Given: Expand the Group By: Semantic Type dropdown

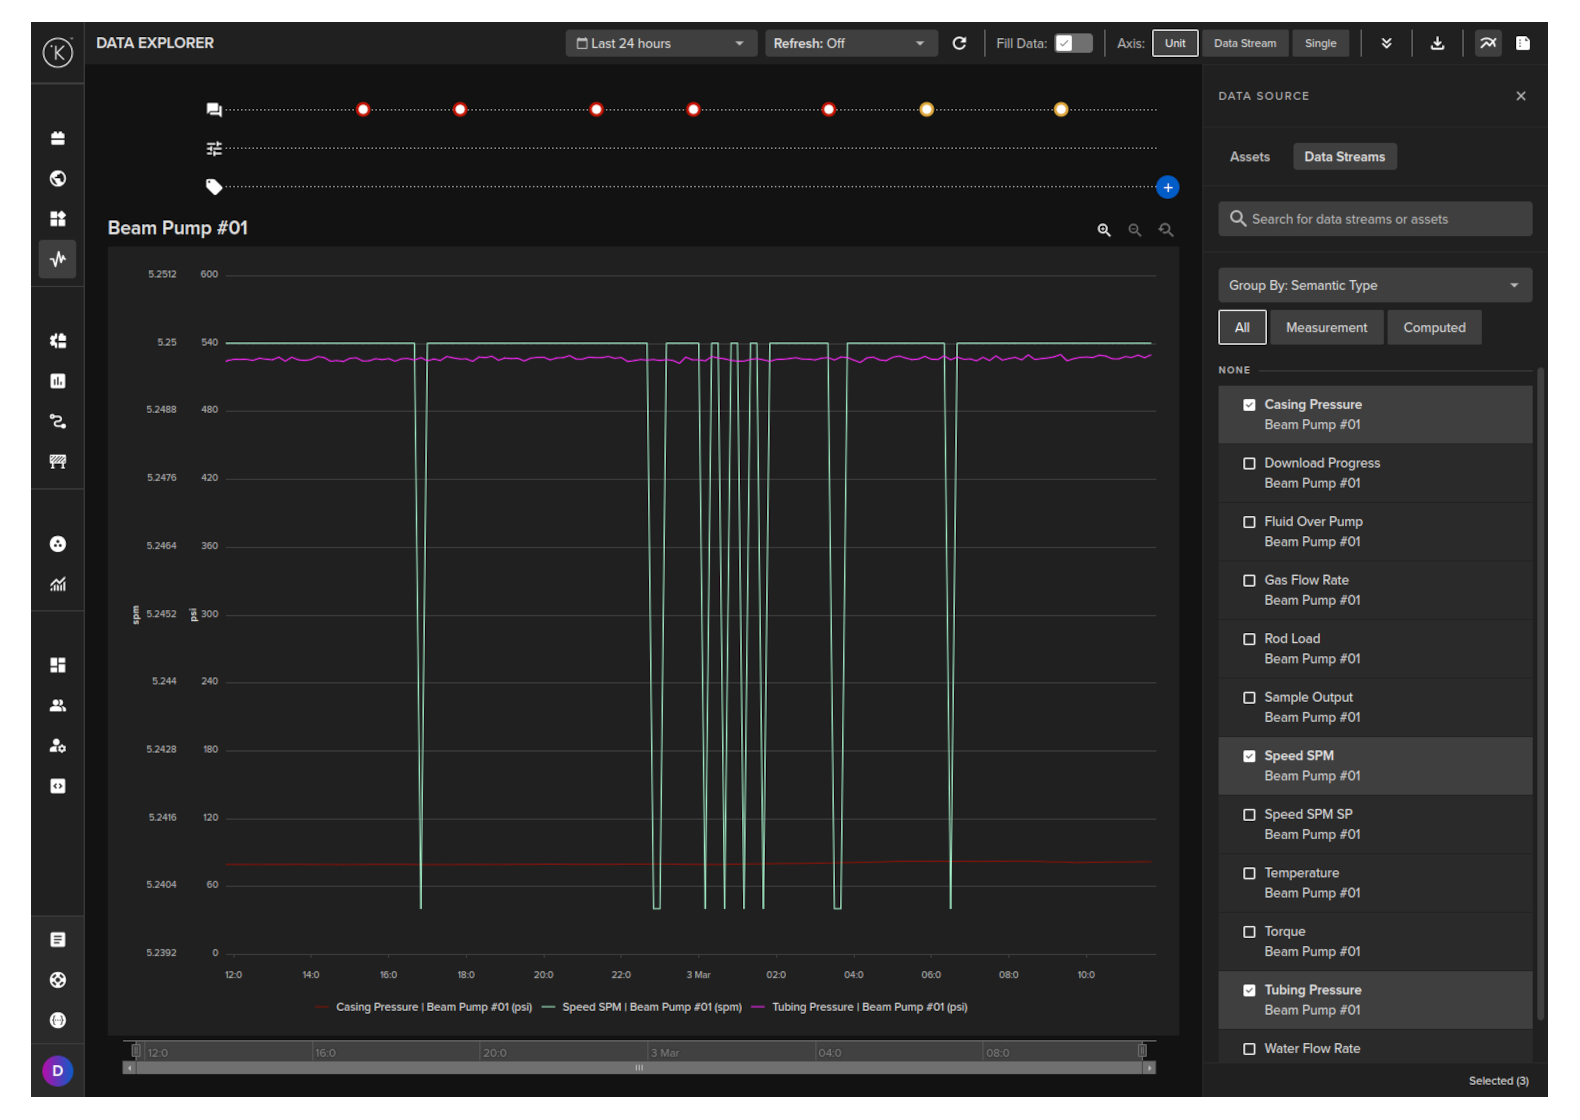Looking at the screenshot, I should tap(1374, 285).
